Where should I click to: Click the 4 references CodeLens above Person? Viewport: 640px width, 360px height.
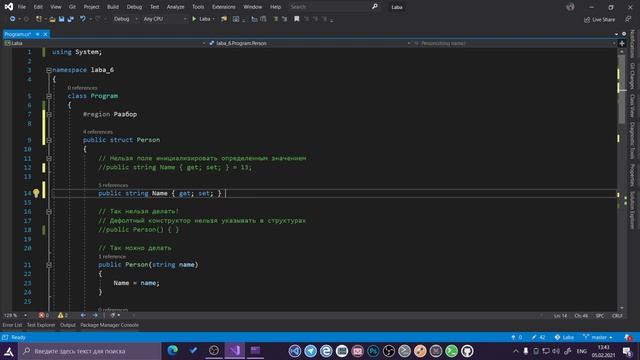98,132
